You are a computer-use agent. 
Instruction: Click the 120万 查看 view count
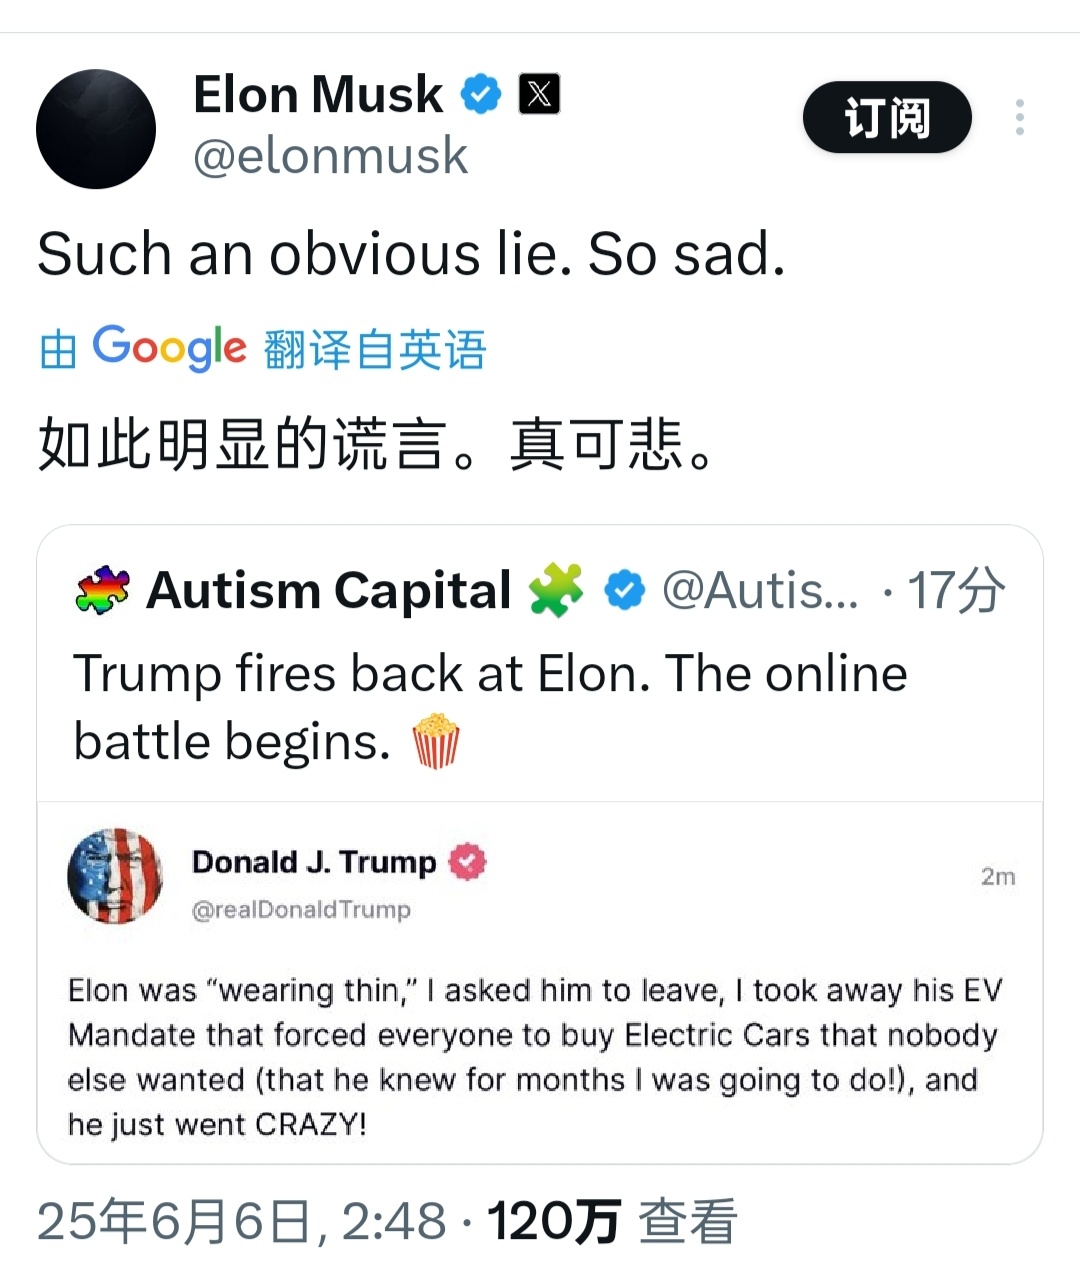pyautogui.click(x=612, y=1221)
